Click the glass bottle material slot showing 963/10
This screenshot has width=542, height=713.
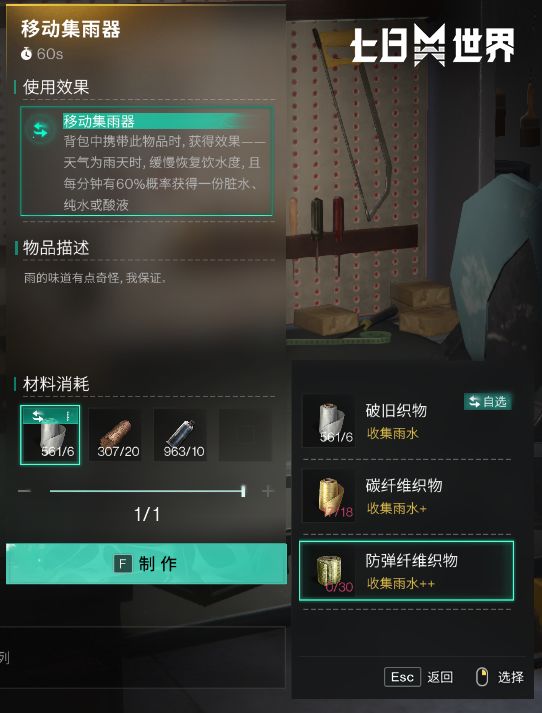[181, 435]
